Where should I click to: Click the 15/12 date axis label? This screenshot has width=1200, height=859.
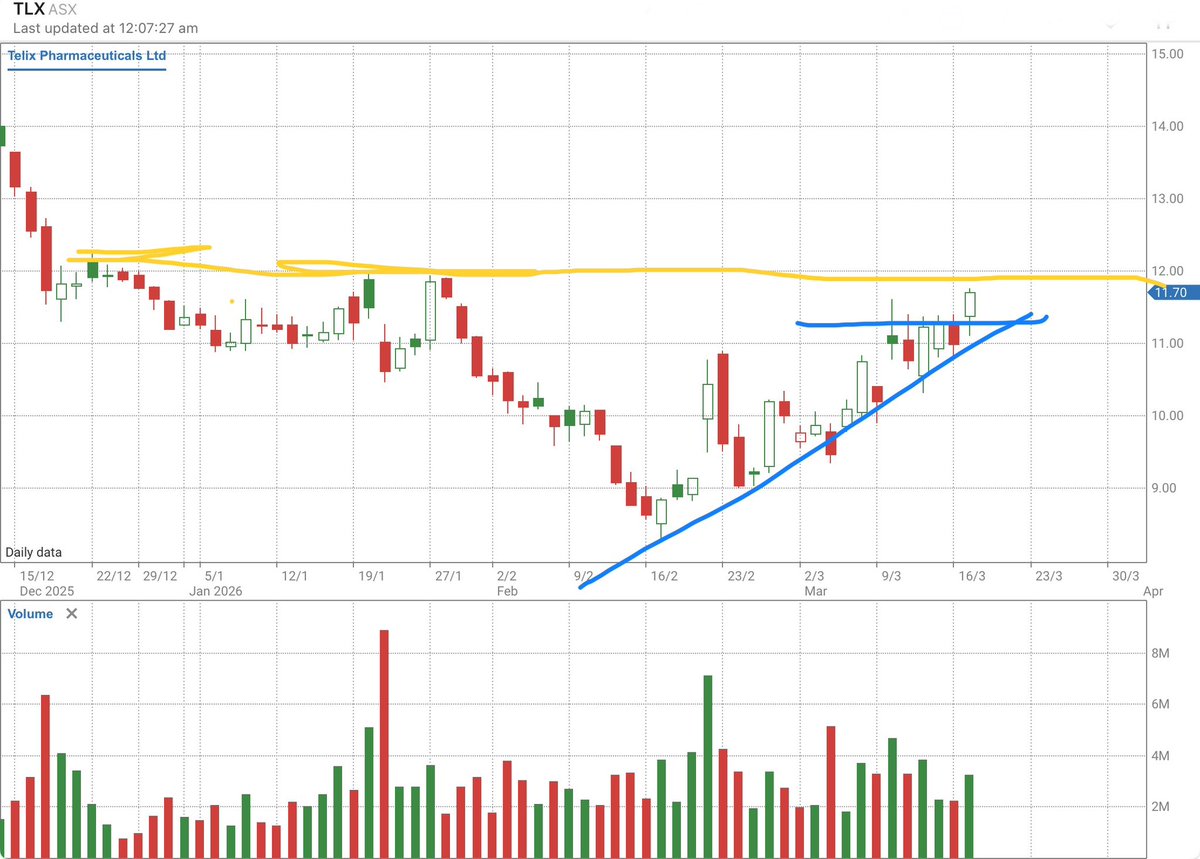[x=37, y=576]
